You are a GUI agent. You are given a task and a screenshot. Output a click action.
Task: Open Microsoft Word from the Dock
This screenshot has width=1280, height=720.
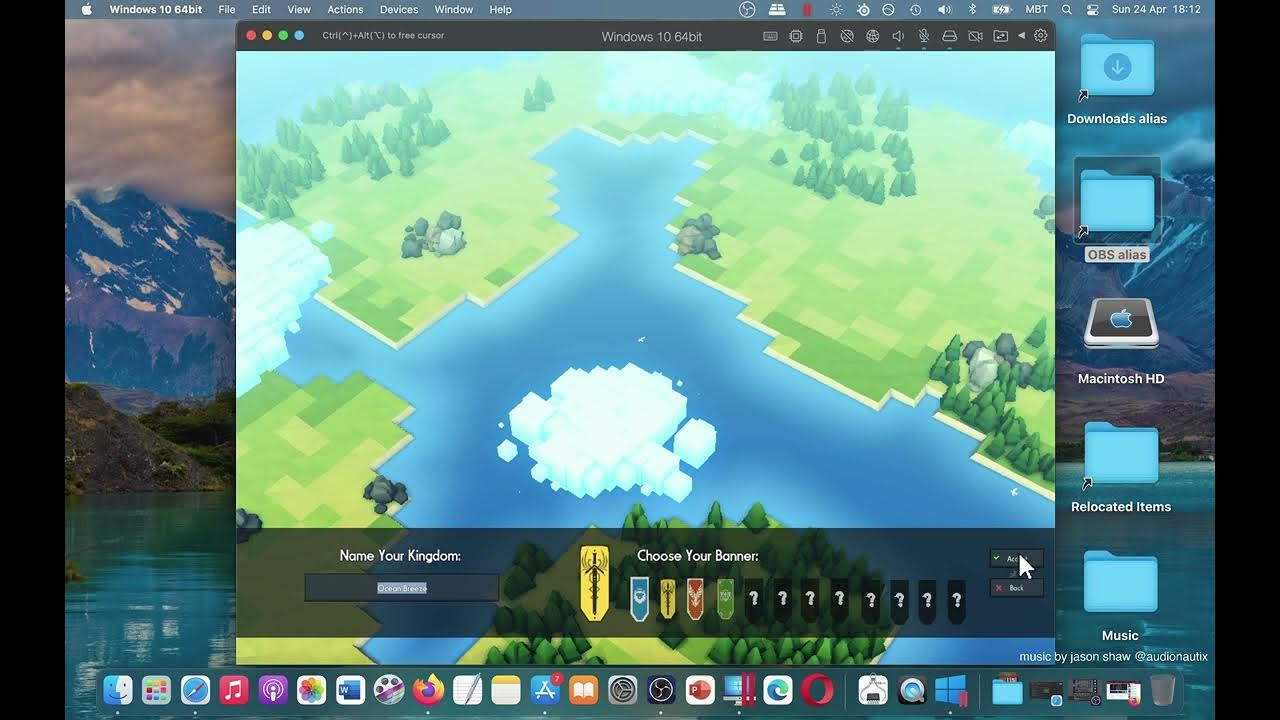pos(350,690)
